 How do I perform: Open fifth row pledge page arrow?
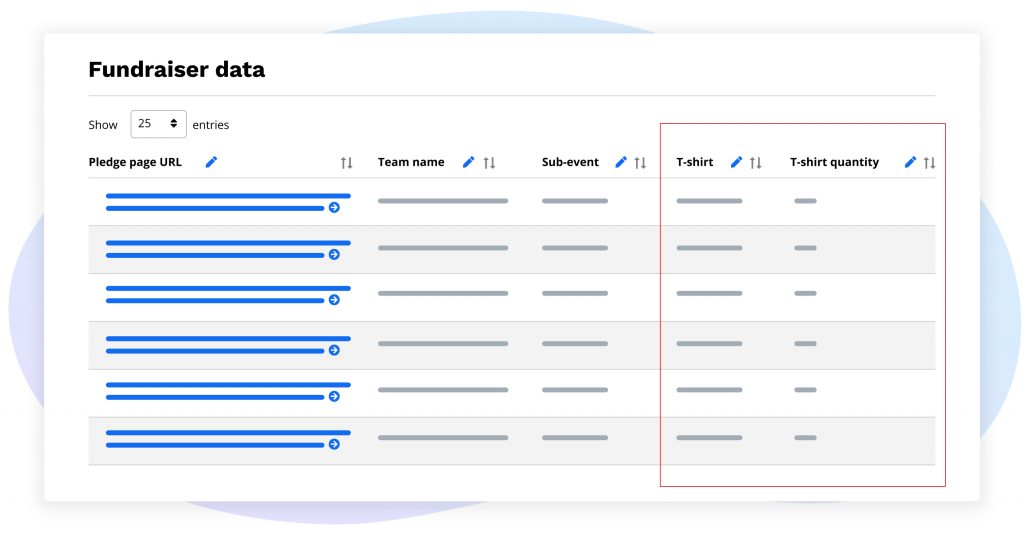click(334, 396)
